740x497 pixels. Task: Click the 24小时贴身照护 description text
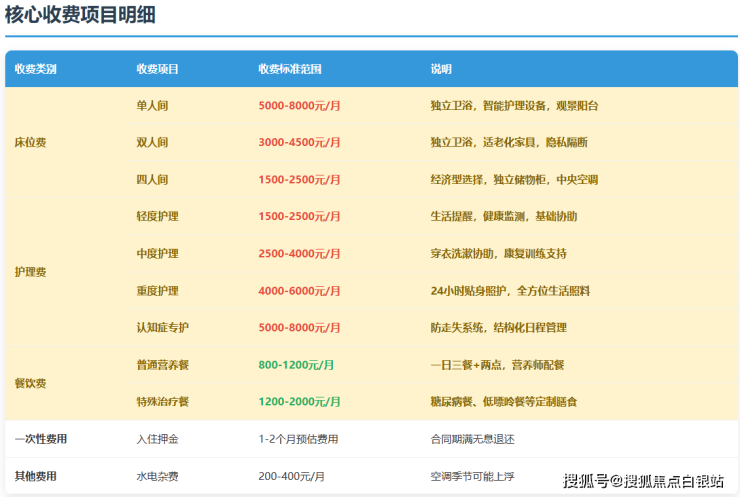tap(510, 291)
